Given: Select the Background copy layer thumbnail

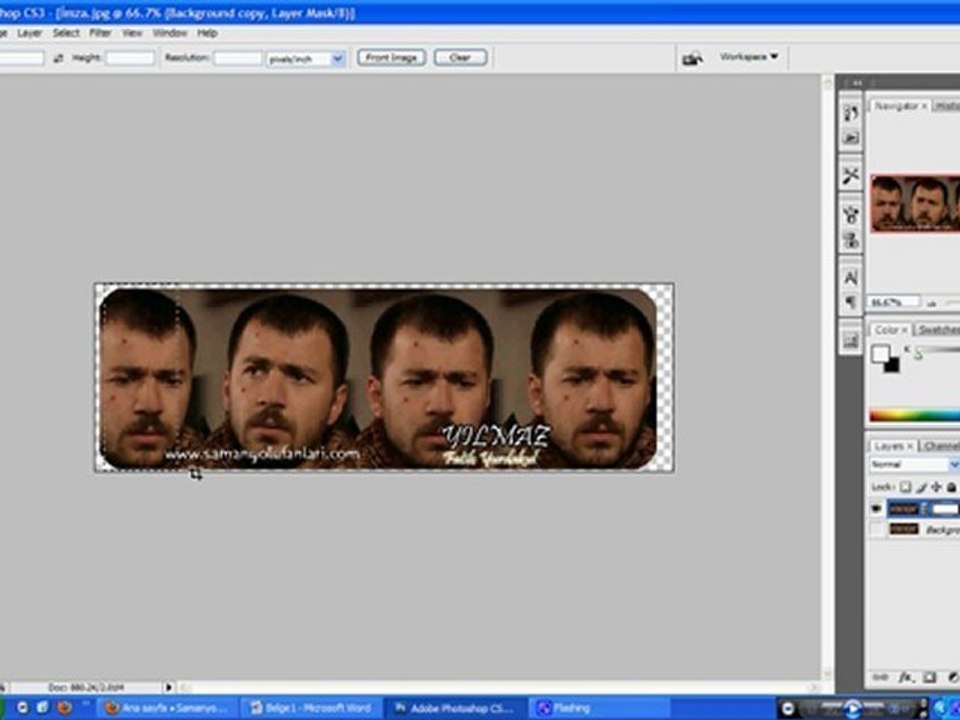Looking at the screenshot, I should [x=904, y=509].
